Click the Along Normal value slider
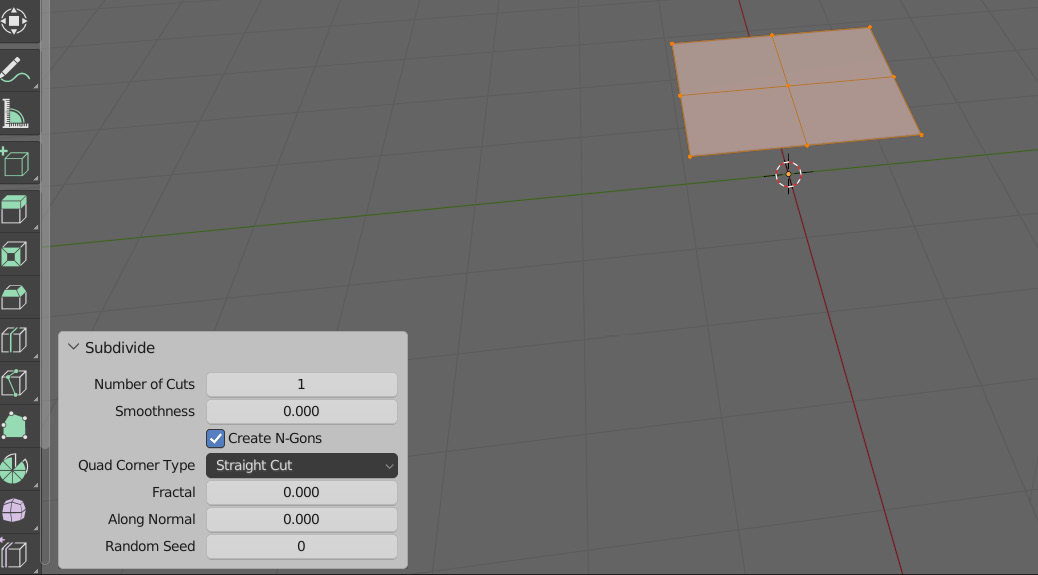 pyautogui.click(x=302, y=519)
